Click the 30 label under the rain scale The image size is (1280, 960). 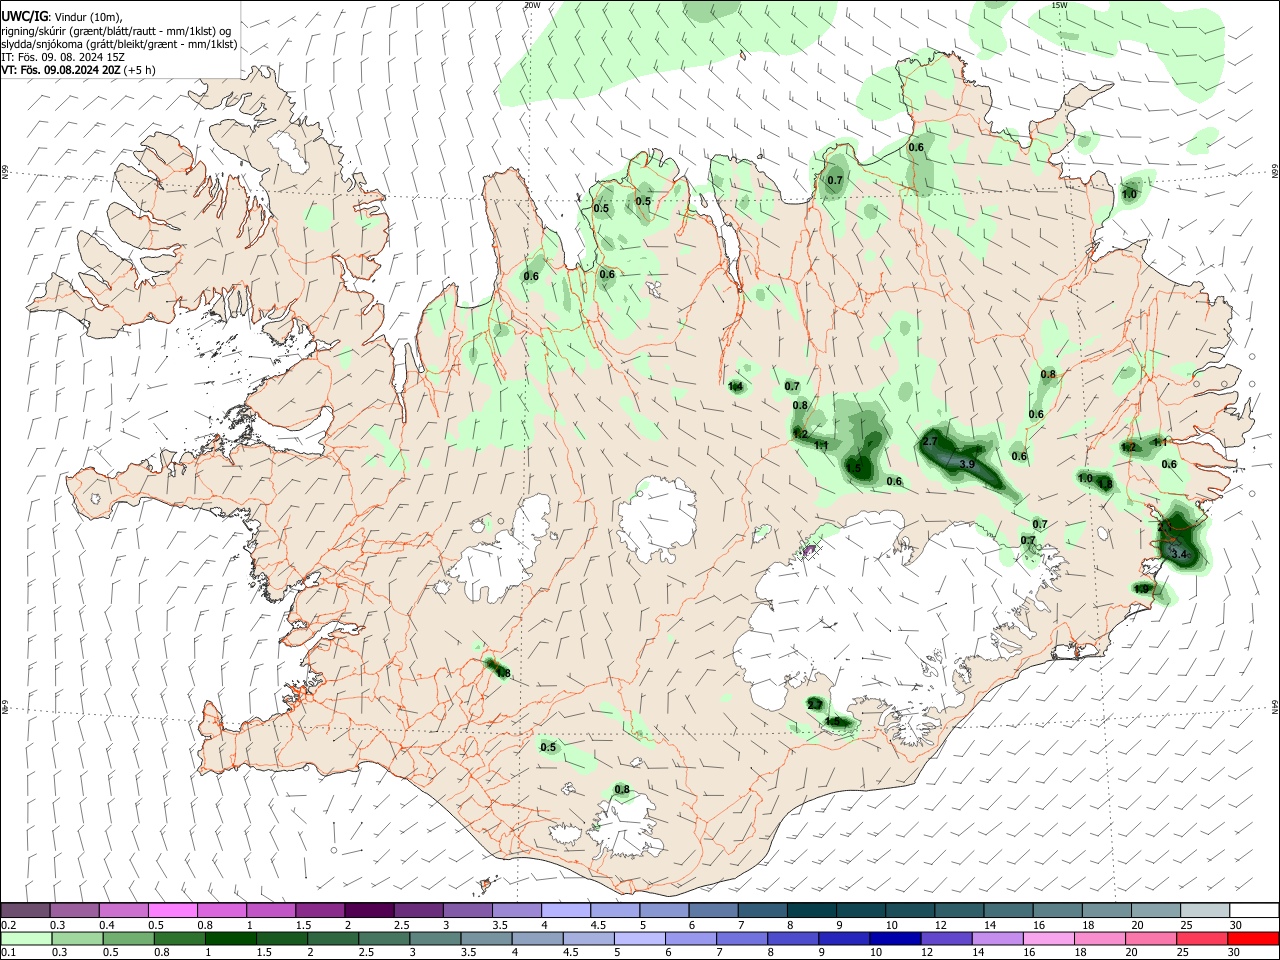pos(1234,954)
